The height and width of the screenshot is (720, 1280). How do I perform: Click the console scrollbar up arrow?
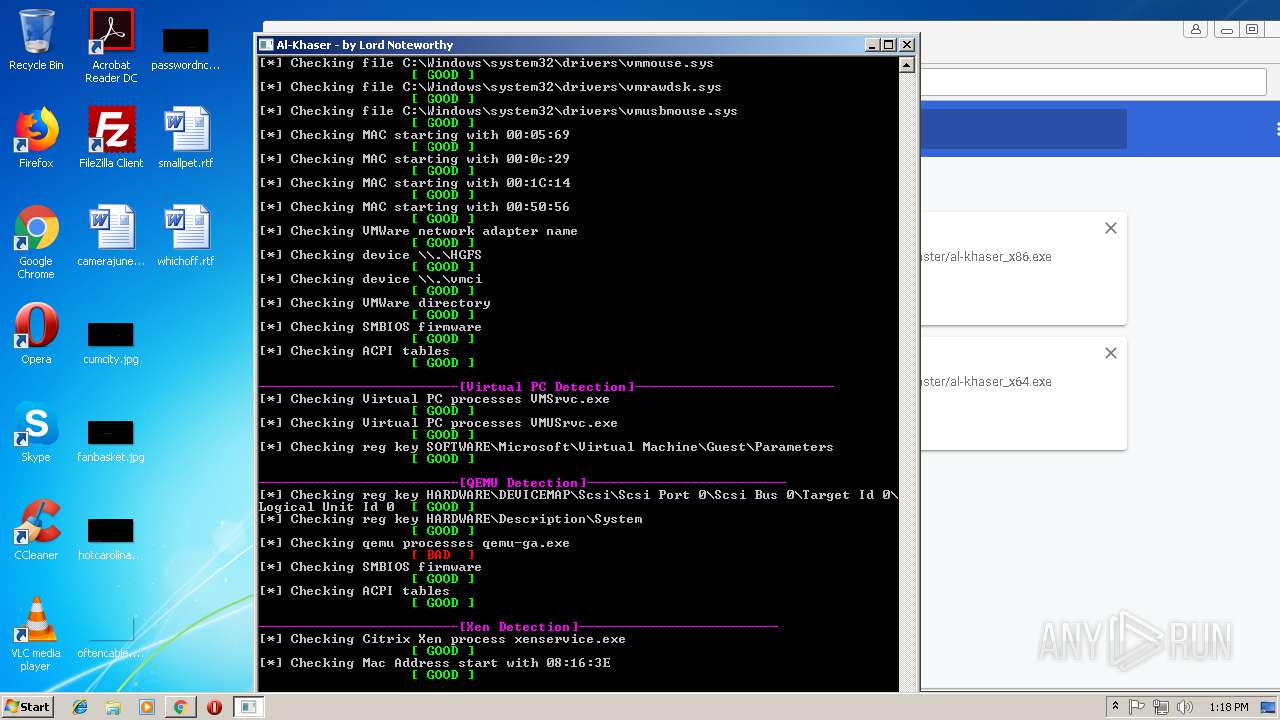click(x=906, y=65)
